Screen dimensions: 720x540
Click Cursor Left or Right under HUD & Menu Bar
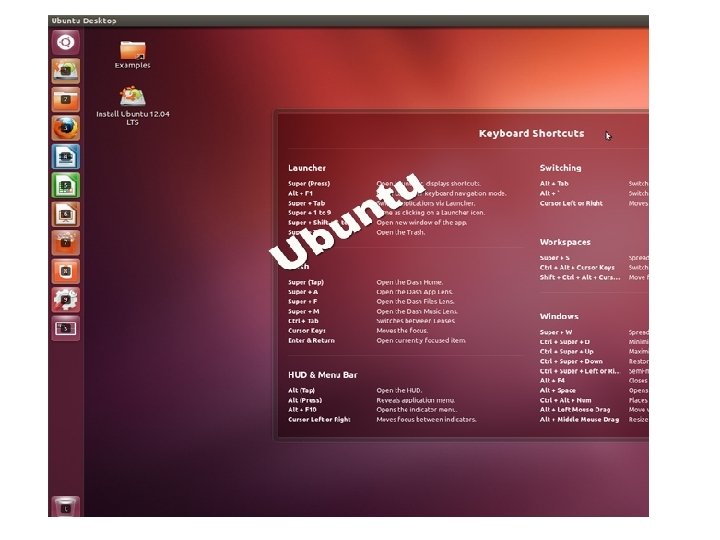click(x=319, y=420)
